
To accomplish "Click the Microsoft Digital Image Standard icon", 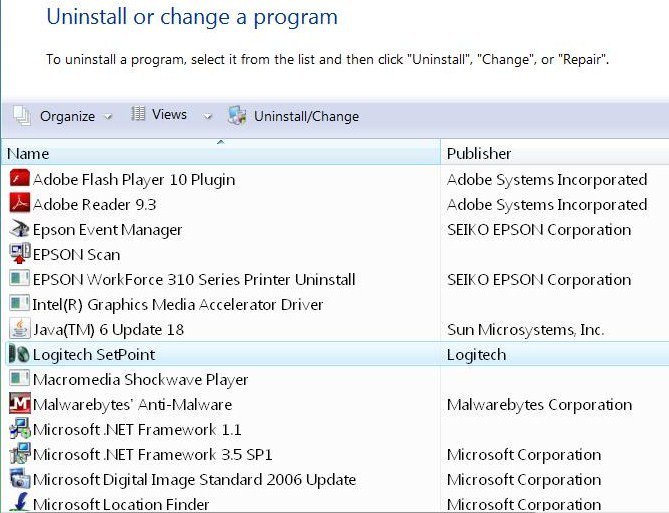I will pyautogui.click(x=20, y=478).
